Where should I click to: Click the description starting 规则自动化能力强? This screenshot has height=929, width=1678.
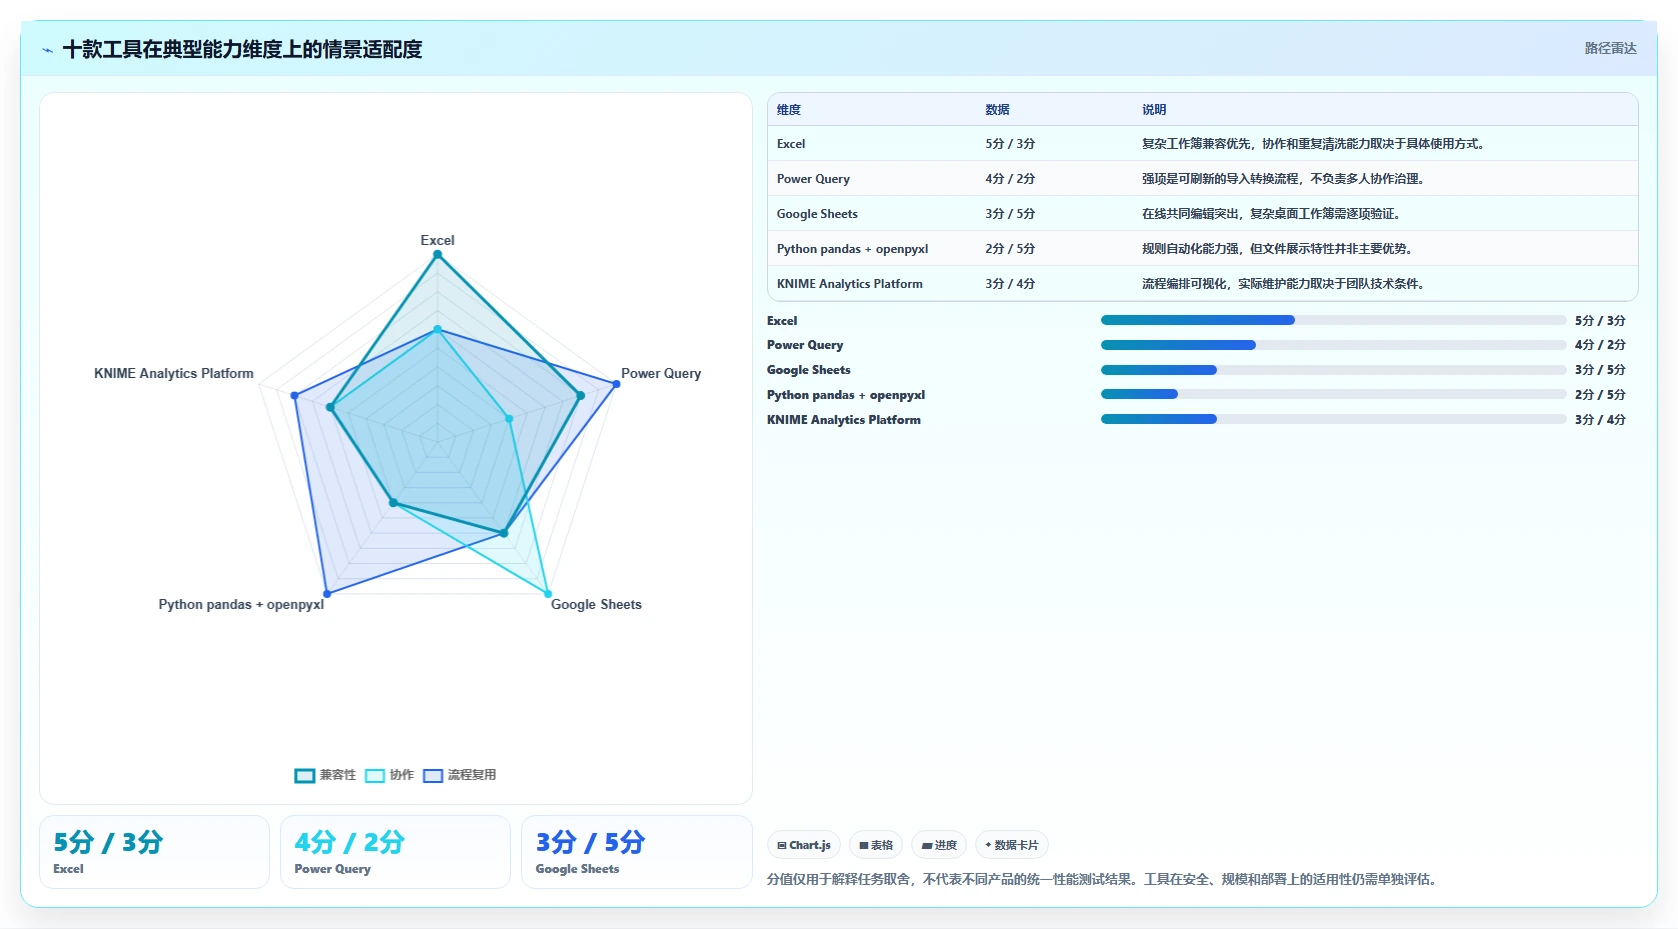1280,249
